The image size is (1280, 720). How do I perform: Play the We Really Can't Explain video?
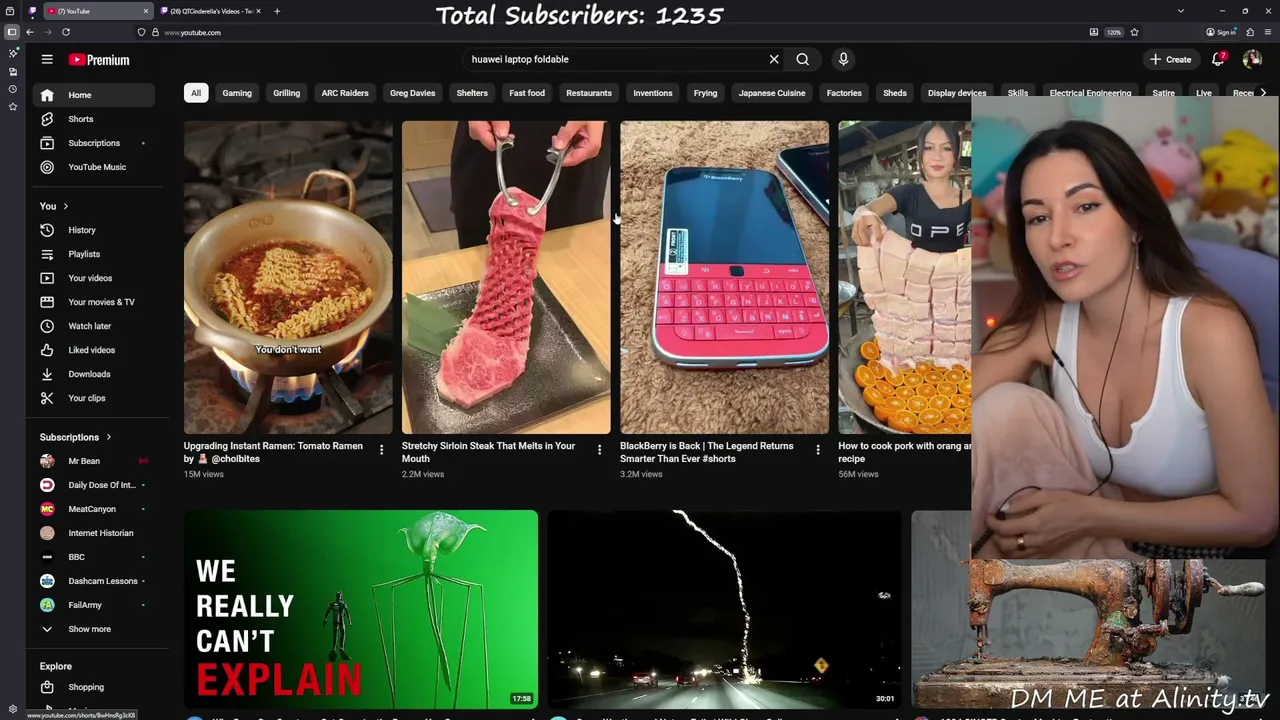point(361,609)
